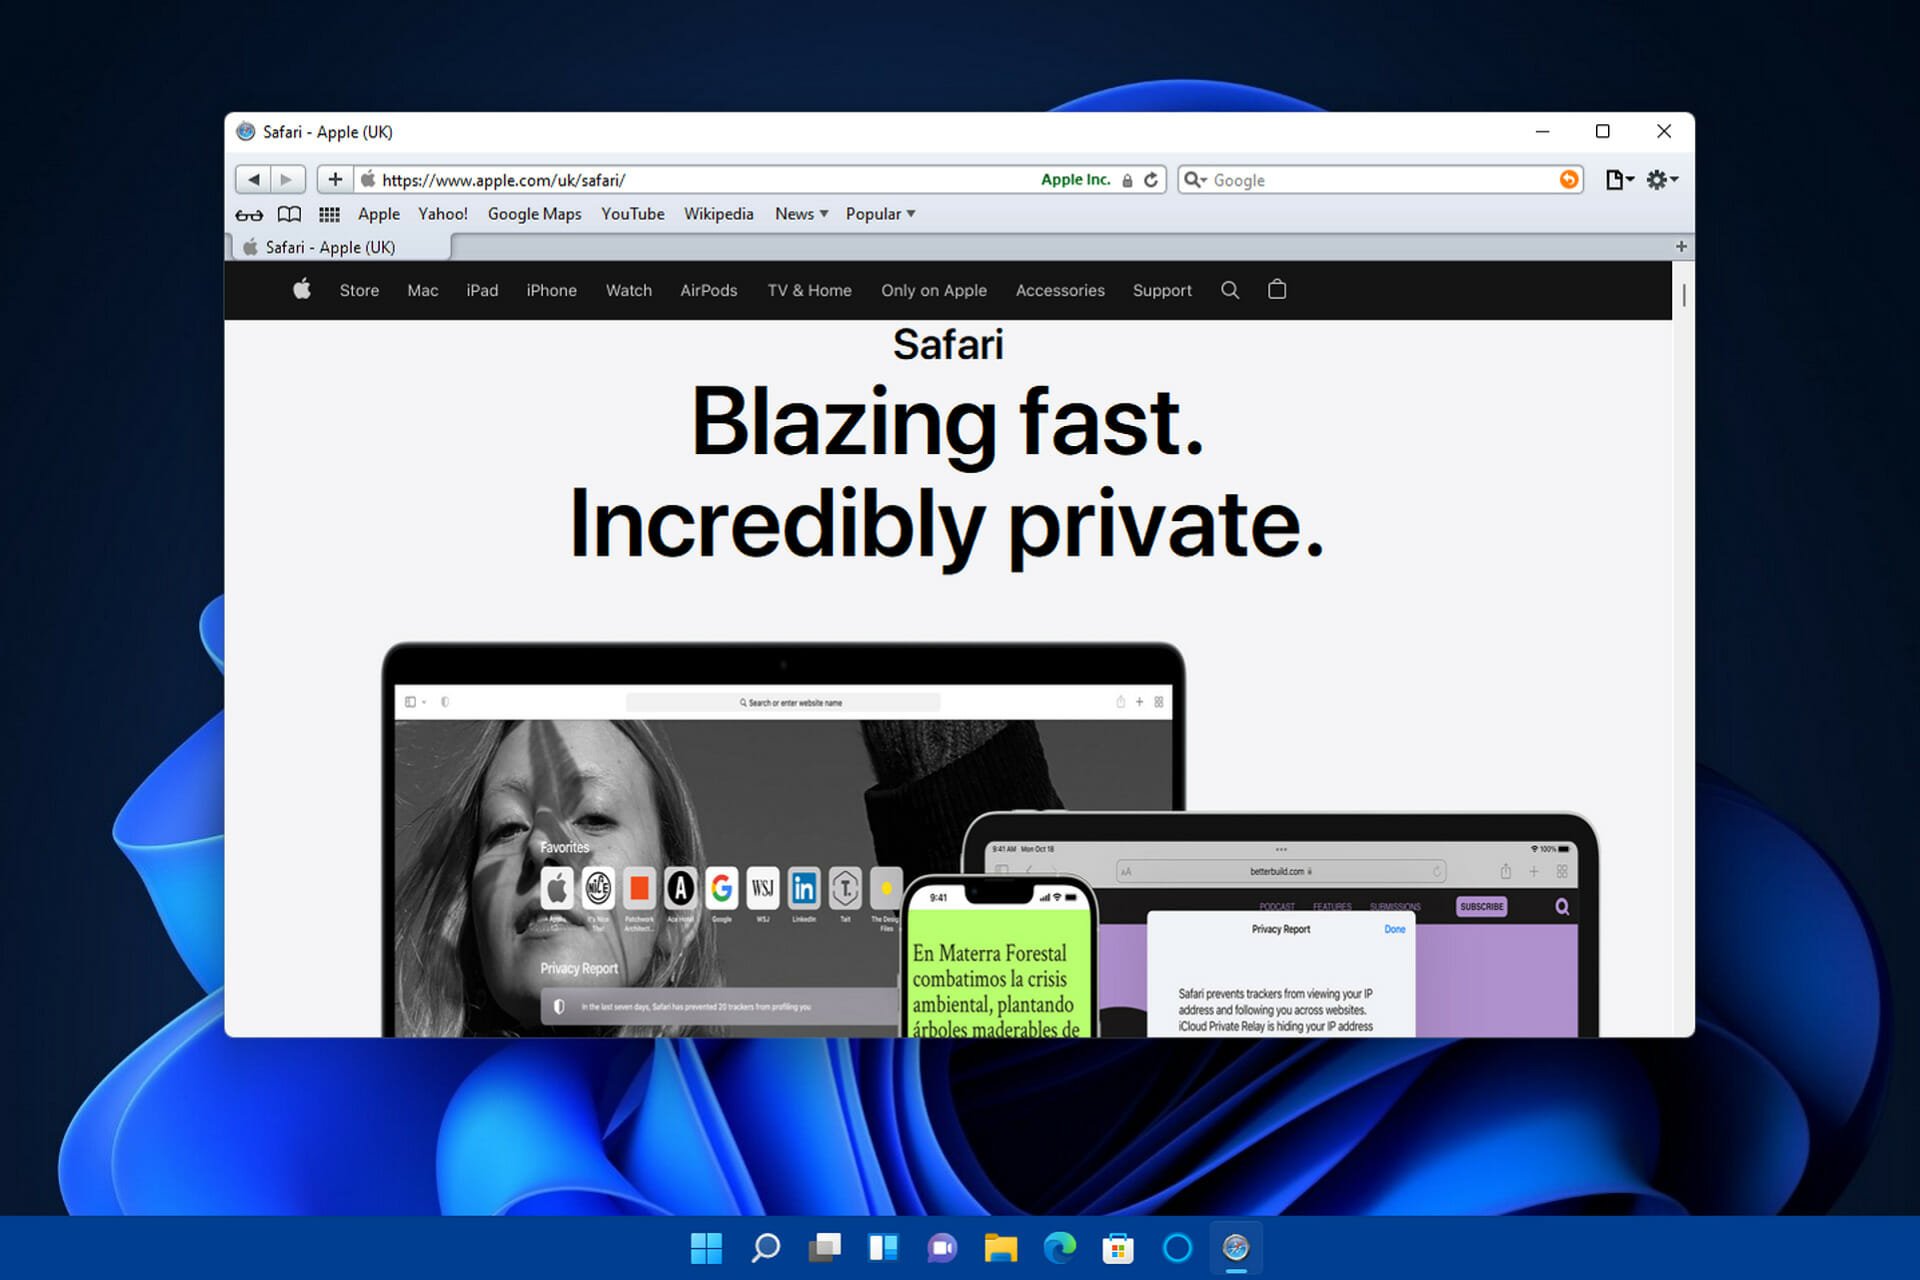Click the search icon on Apple navbar
This screenshot has width=1920, height=1280.
point(1229,290)
